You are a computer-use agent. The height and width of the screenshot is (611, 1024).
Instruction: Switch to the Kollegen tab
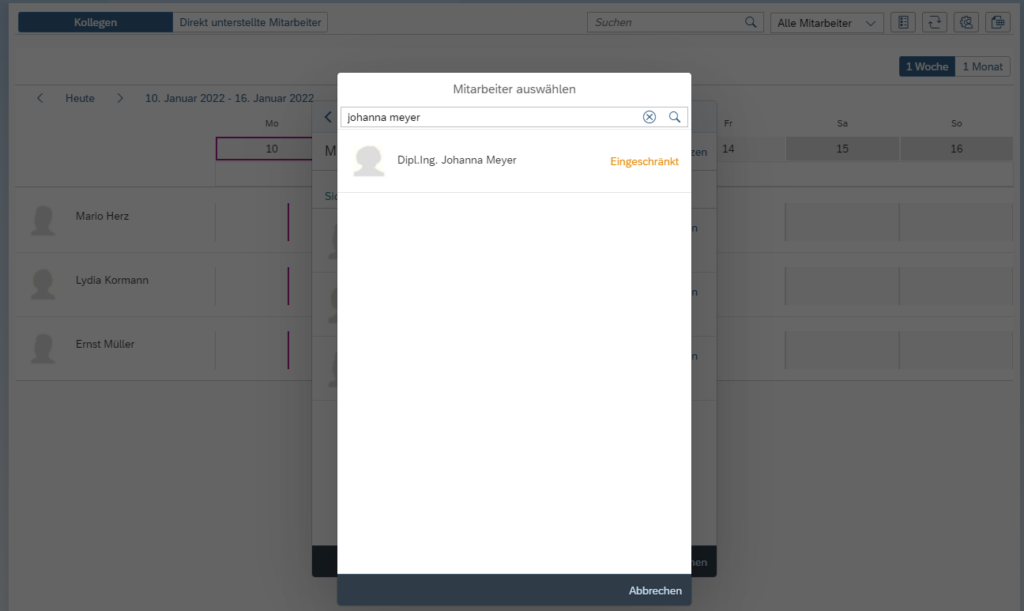point(95,22)
